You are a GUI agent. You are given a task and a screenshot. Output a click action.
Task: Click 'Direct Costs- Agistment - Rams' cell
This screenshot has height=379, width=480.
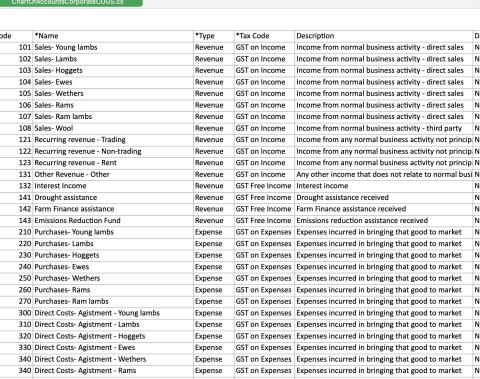coord(113,371)
